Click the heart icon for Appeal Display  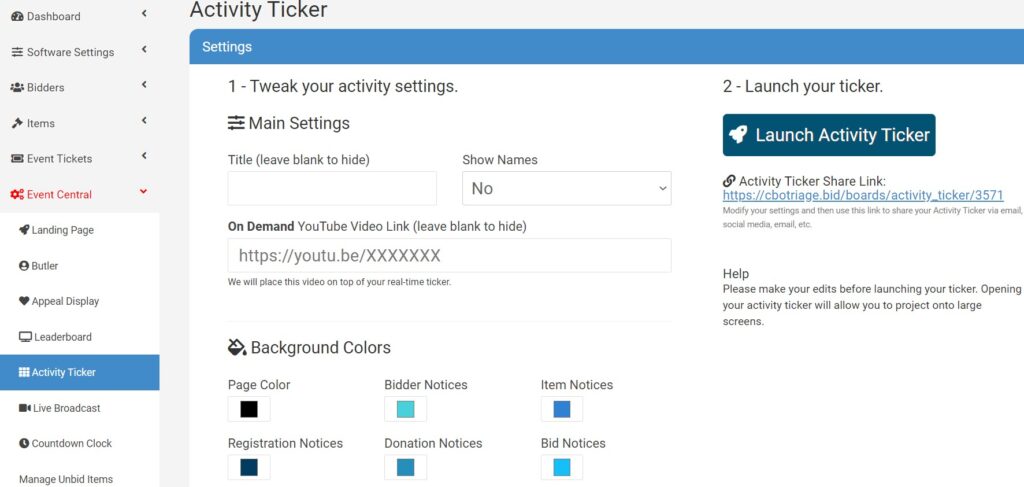pos(24,301)
